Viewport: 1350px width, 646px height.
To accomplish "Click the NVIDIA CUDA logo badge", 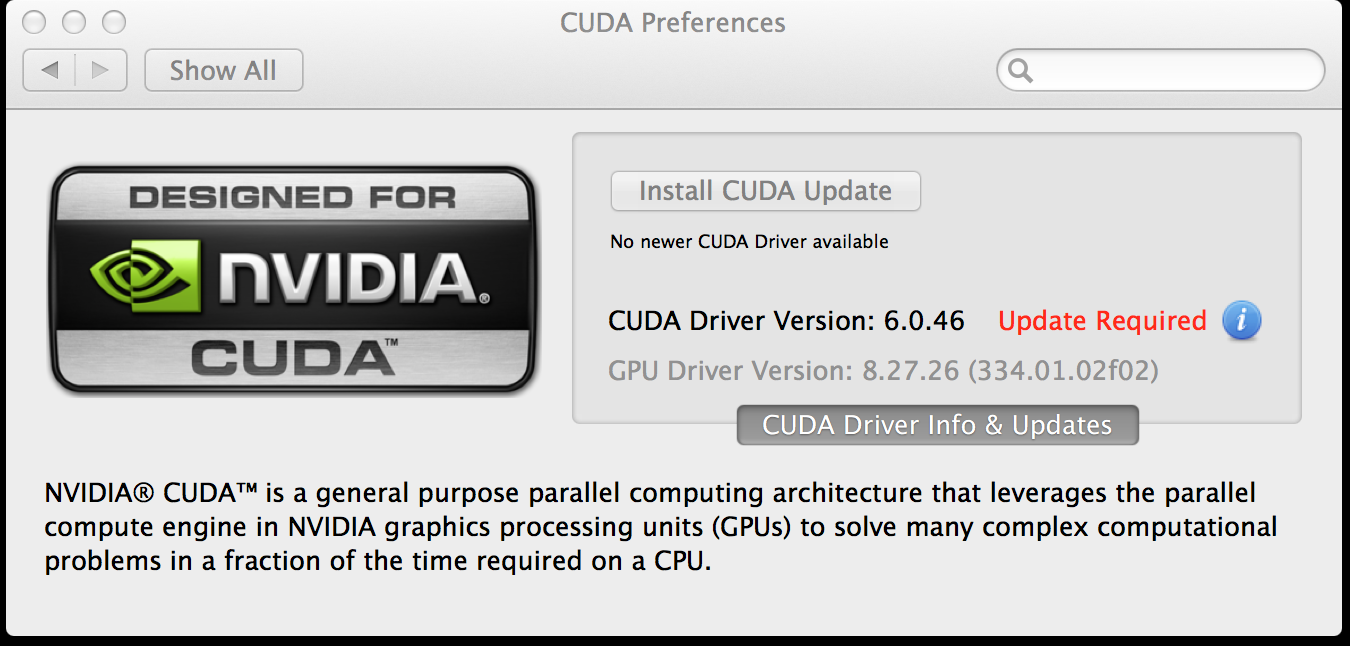I will click(x=293, y=279).
